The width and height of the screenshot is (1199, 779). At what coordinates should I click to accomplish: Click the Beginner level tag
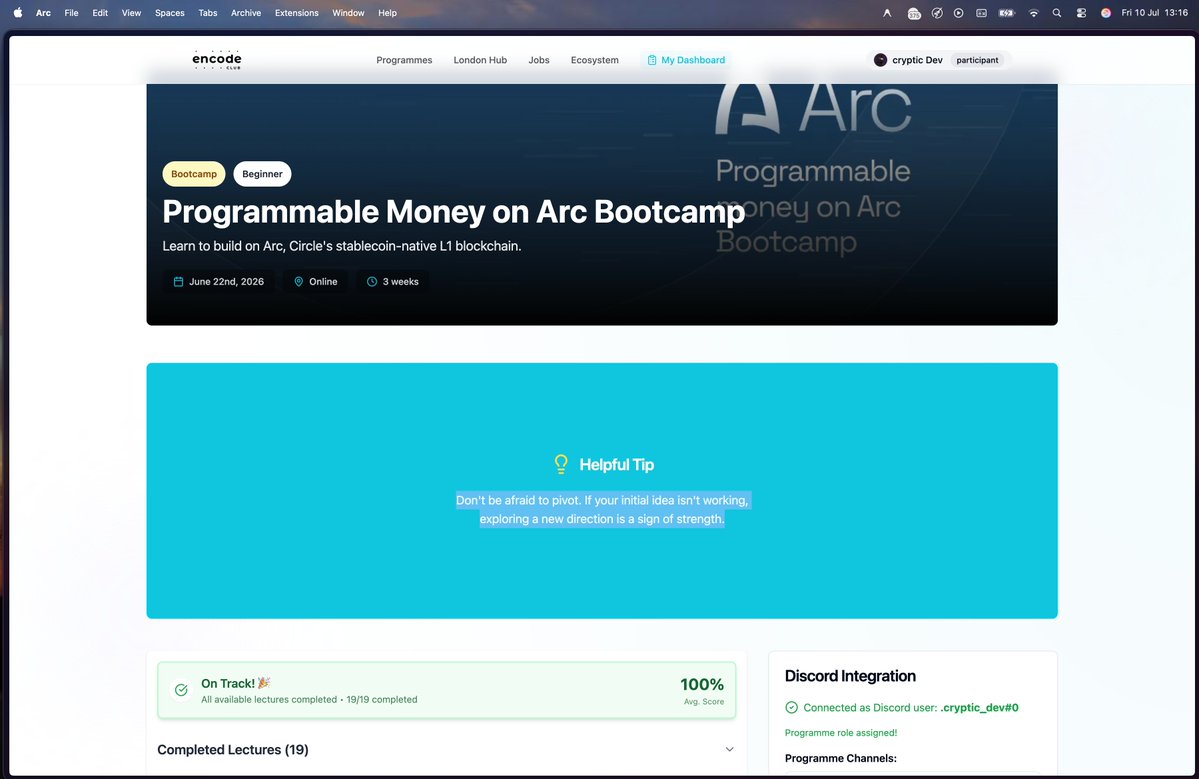point(262,174)
